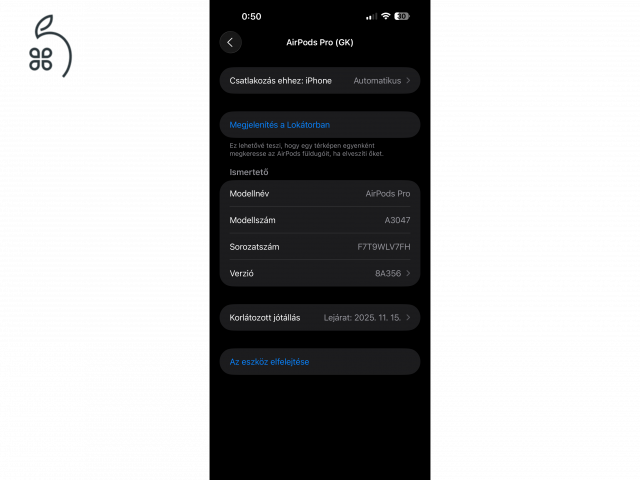The width and height of the screenshot is (640, 480).
Task: Tap the clock showing 0:50
Action: 251,17
